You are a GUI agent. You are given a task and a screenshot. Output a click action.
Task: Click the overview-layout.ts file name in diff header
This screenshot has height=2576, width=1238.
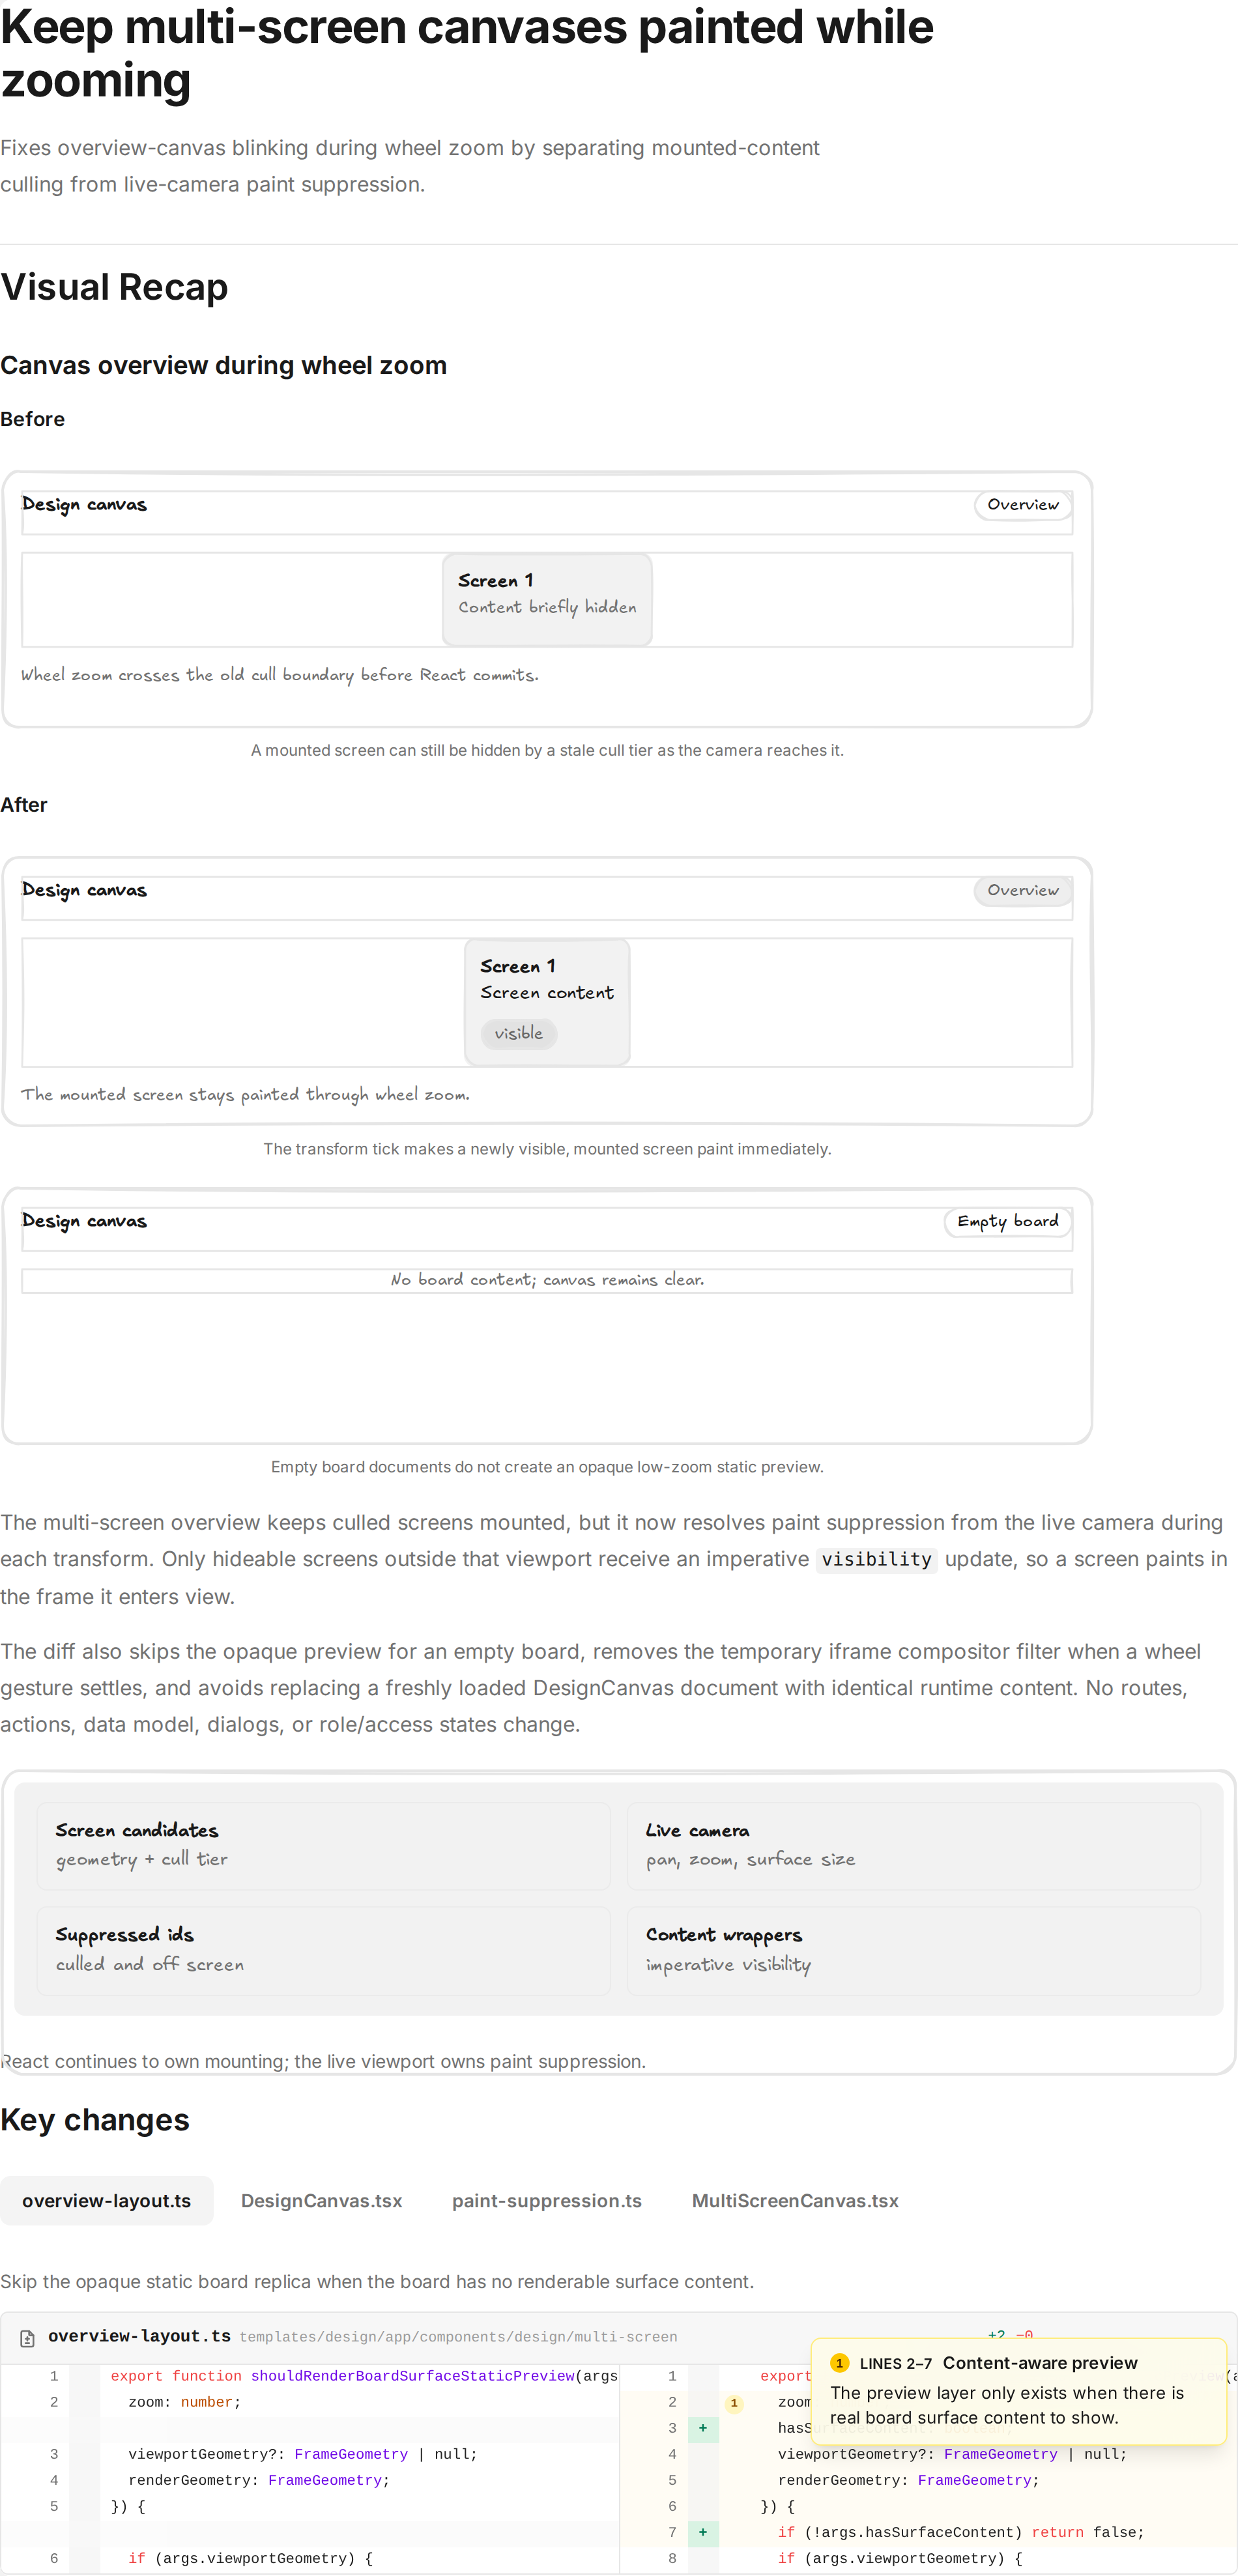point(139,2337)
